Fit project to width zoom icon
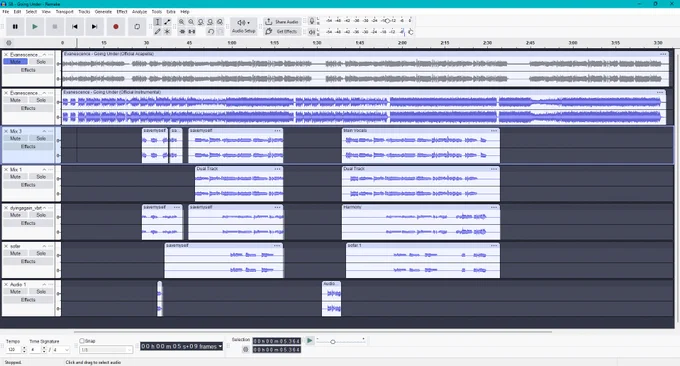The height and width of the screenshot is (366, 680). 210,22
